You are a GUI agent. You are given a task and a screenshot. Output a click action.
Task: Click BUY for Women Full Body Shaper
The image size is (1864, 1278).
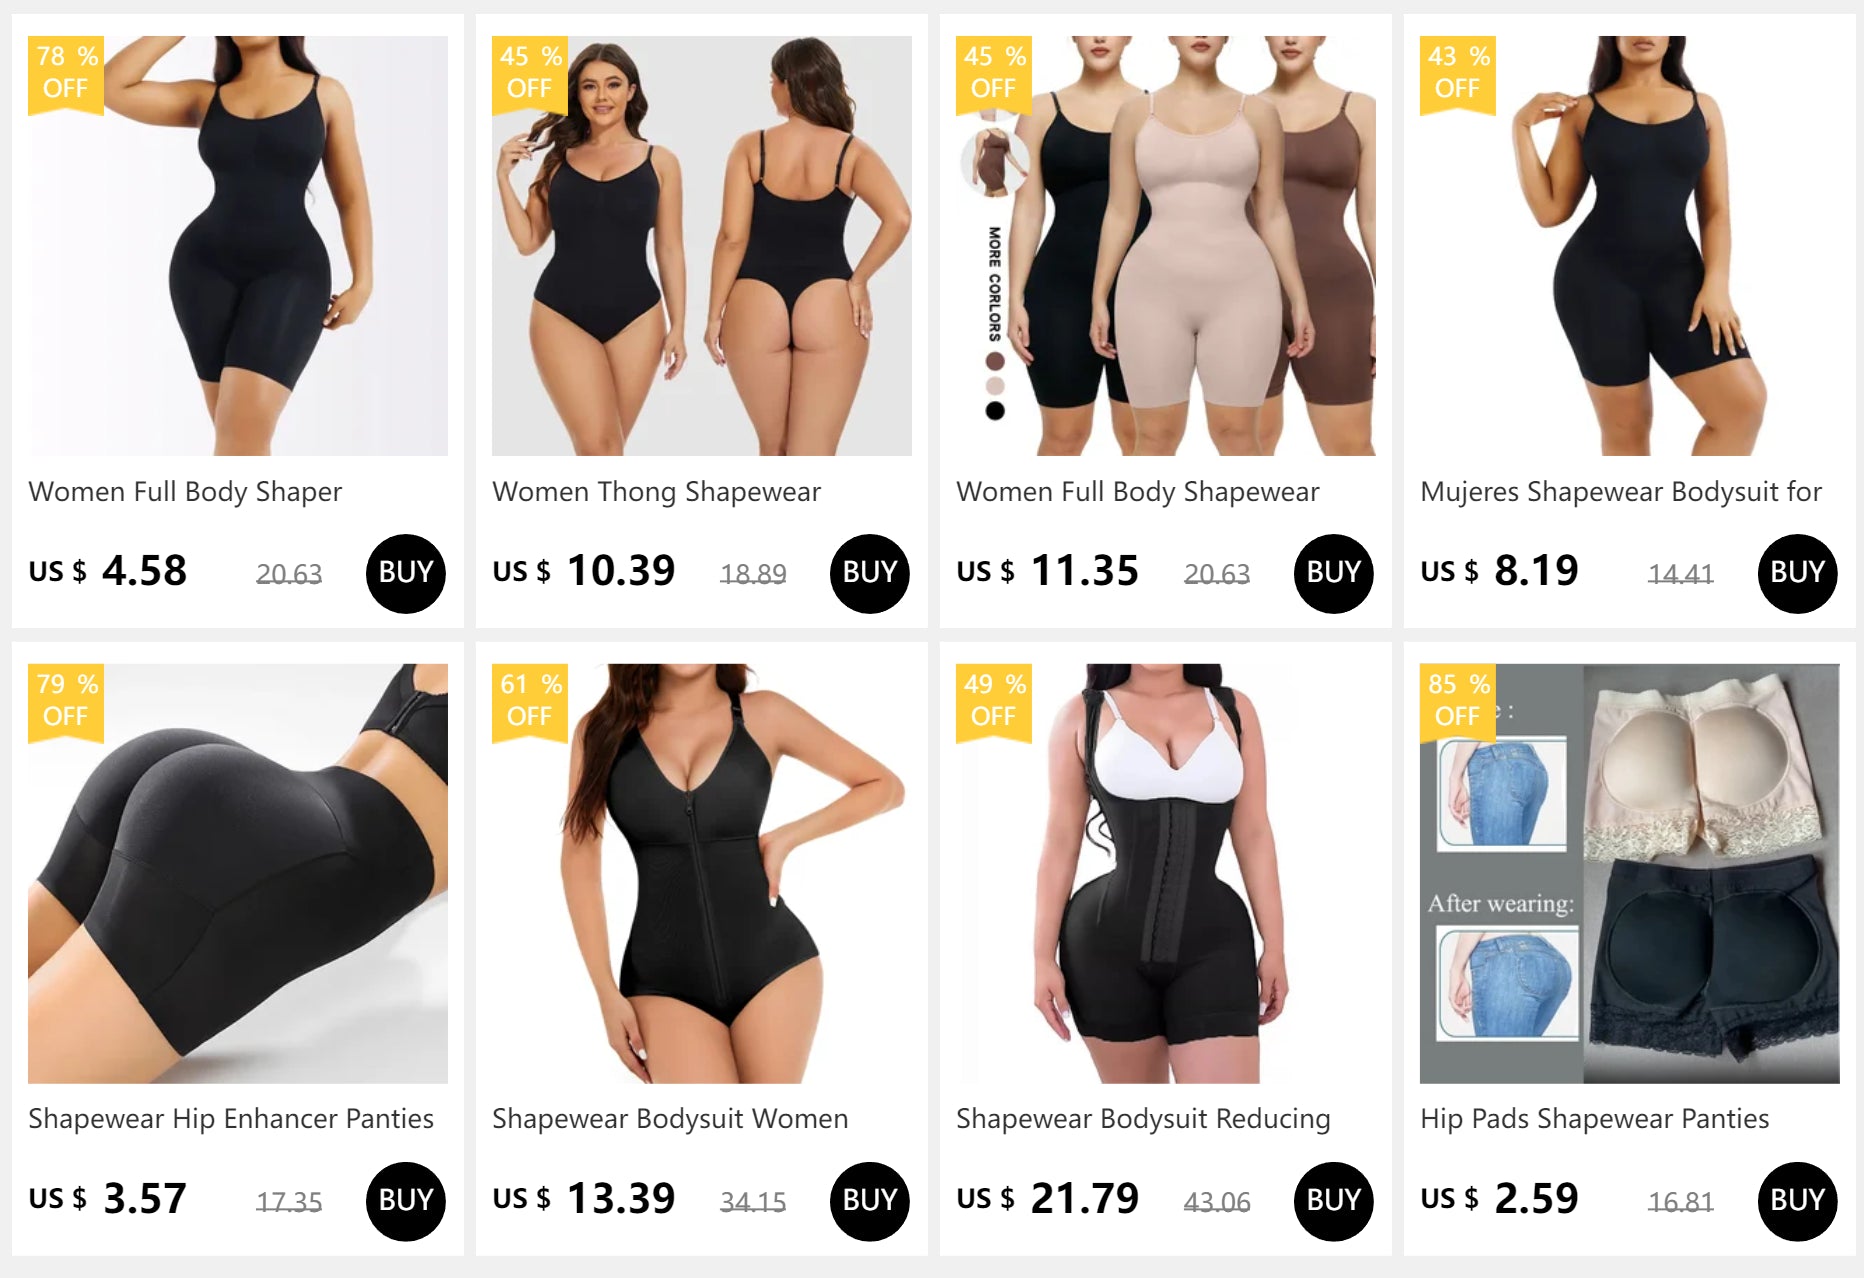pyautogui.click(x=405, y=573)
